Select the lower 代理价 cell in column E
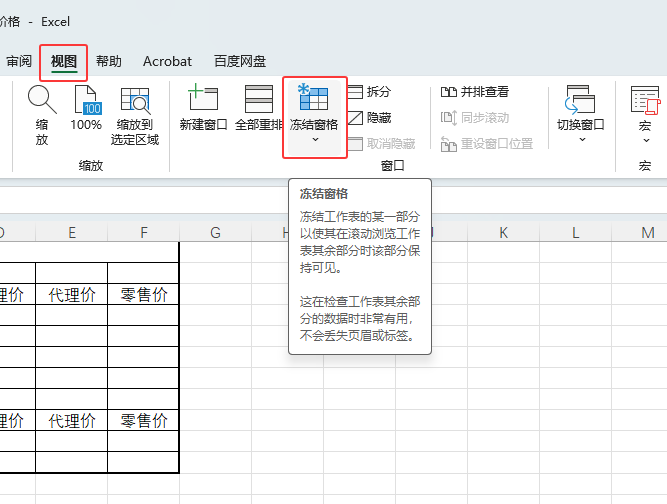This screenshot has height=504, width=667. 71,420
